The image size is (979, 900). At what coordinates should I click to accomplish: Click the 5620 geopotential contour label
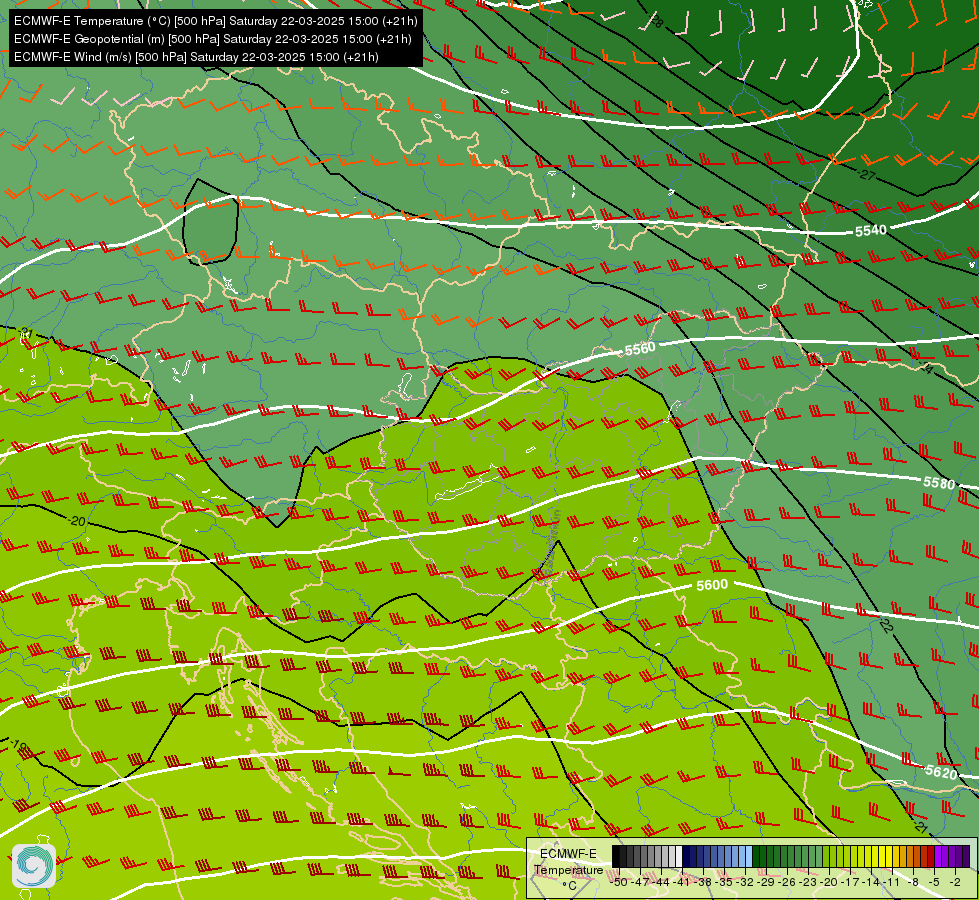pyautogui.click(x=941, y=773)
